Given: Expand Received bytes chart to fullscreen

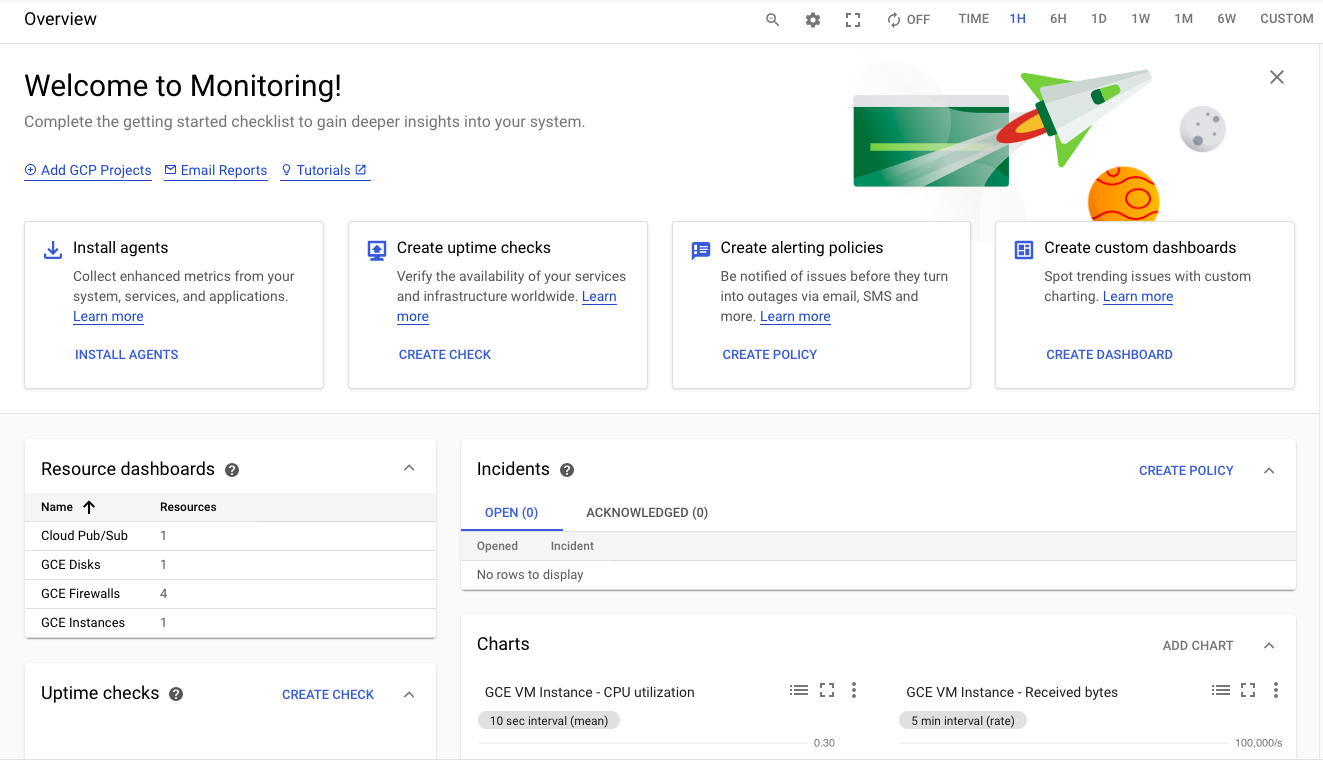Looking at the screenshot, I should [1248, 690].
